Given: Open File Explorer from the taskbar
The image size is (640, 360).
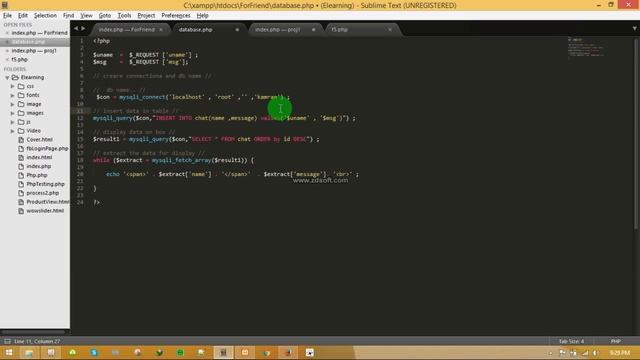Looking at the screenshot, I should pos(29,353).
